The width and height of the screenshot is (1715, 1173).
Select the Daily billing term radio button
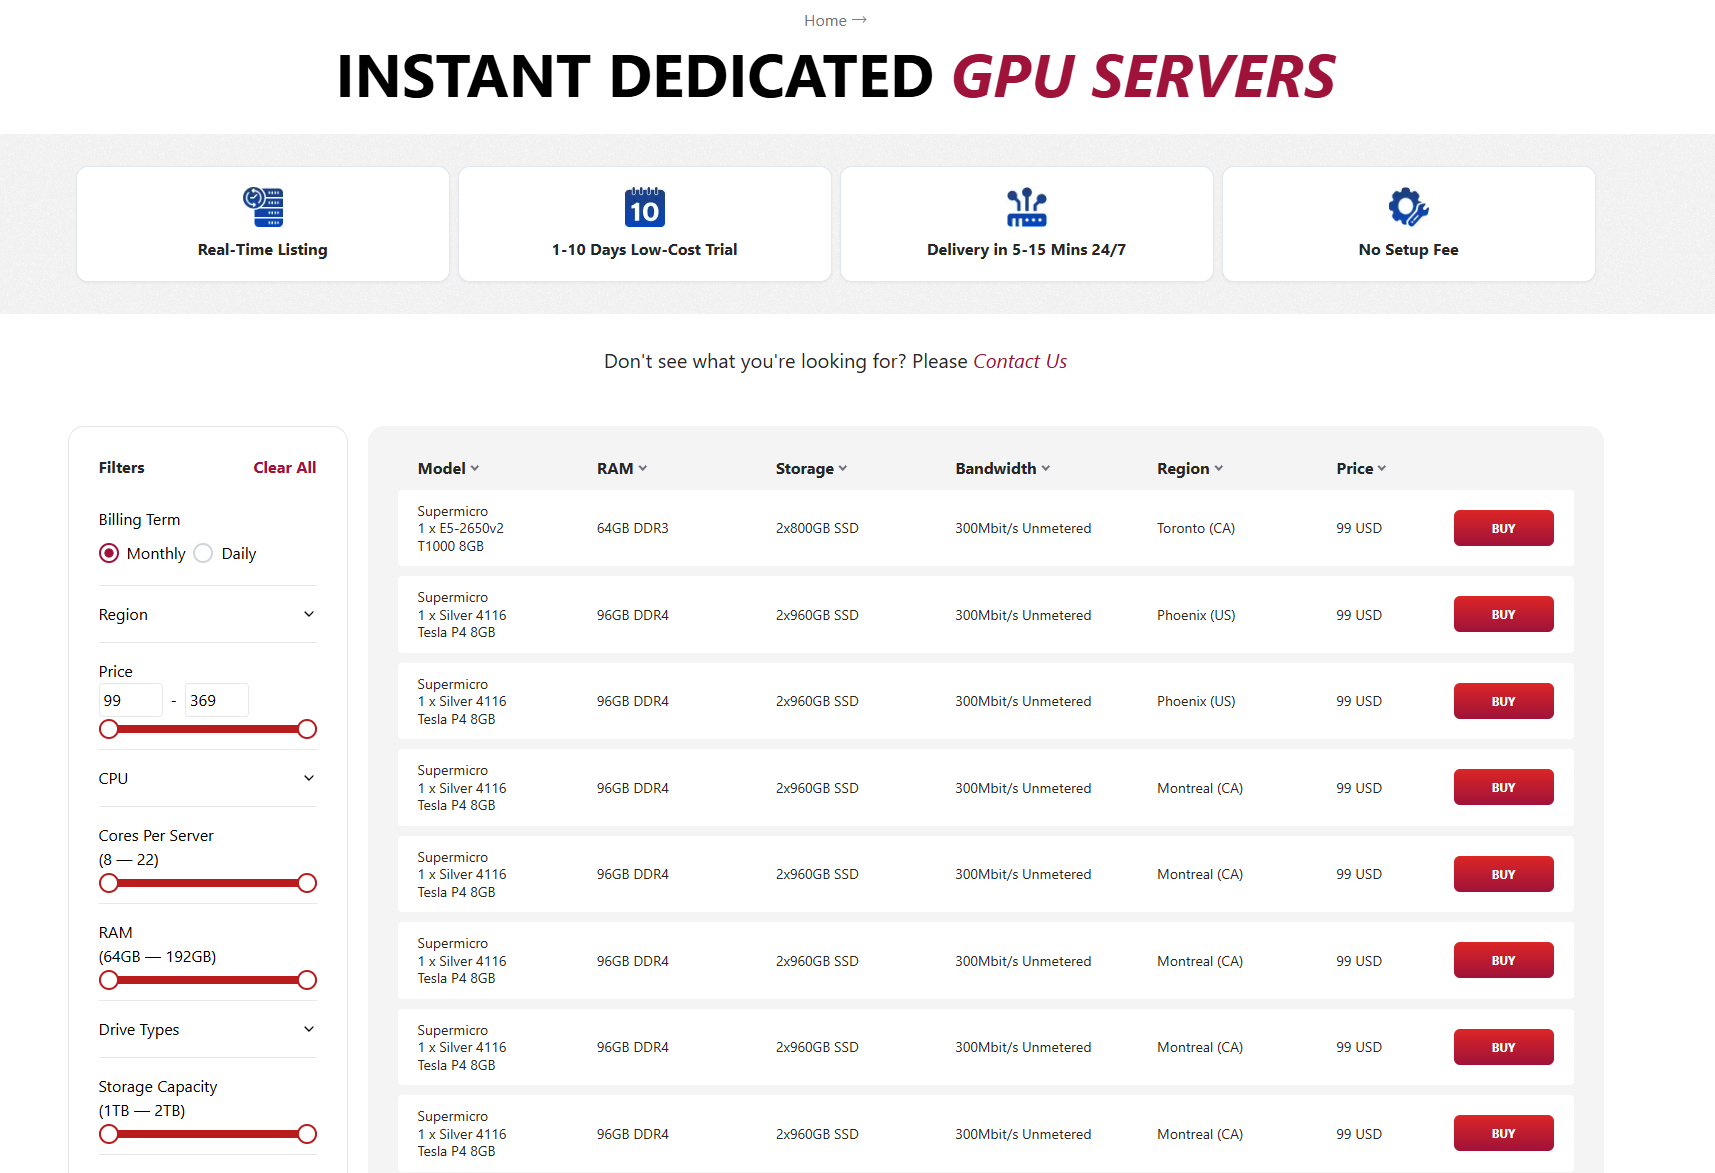click(x=203, y=553)
